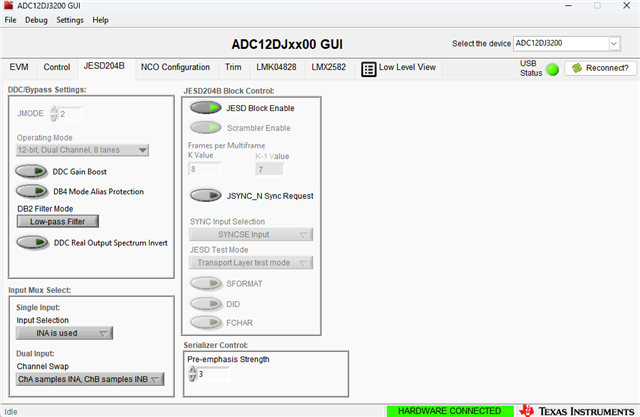Click the green USB Status indicator
640x417 pixels.
553,70
